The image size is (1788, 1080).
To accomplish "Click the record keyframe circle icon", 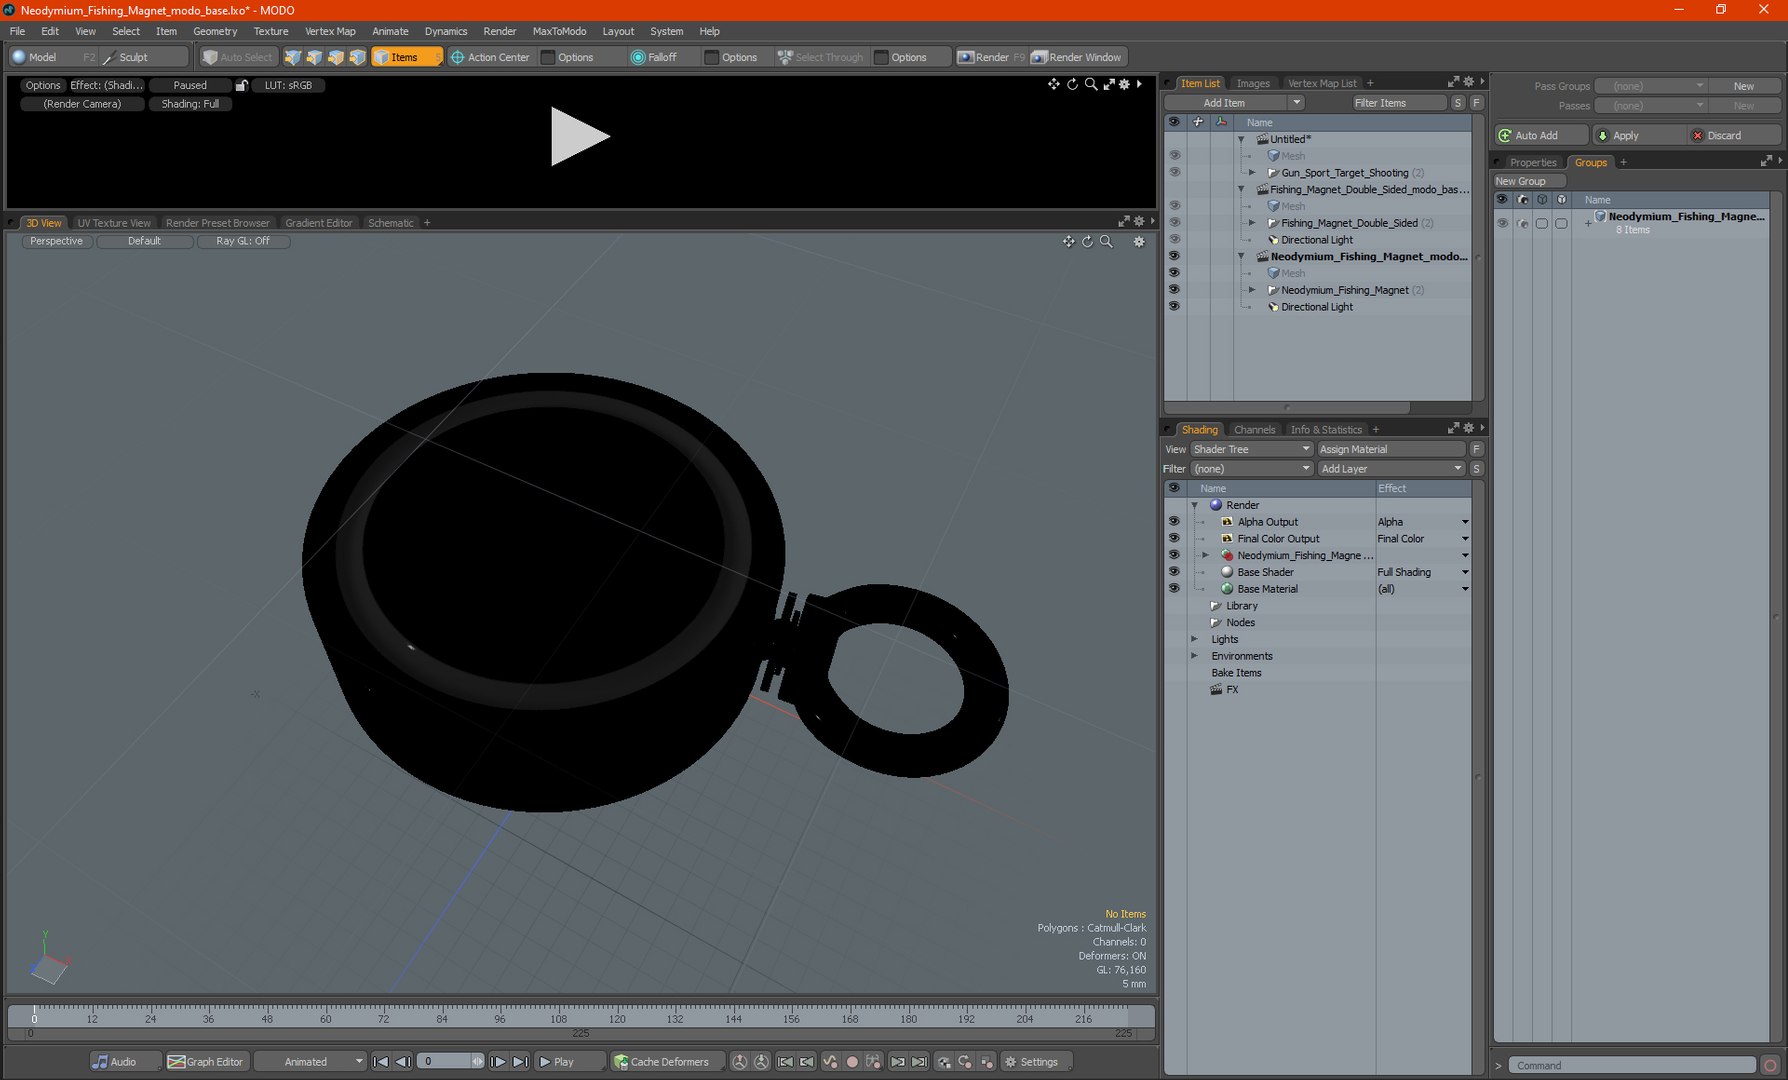I will (x=852, y=1061).
